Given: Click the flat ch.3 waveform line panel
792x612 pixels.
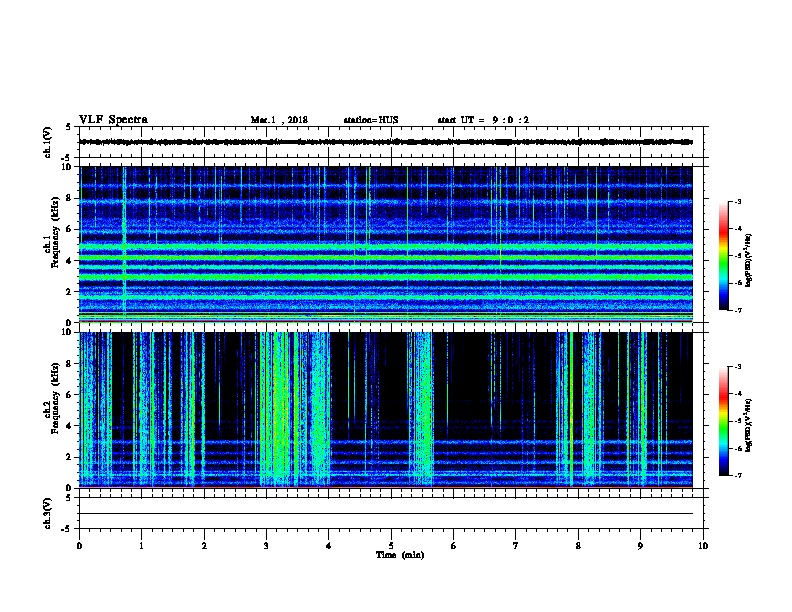Looking at the screenshot, I should [x=391, y=513].
